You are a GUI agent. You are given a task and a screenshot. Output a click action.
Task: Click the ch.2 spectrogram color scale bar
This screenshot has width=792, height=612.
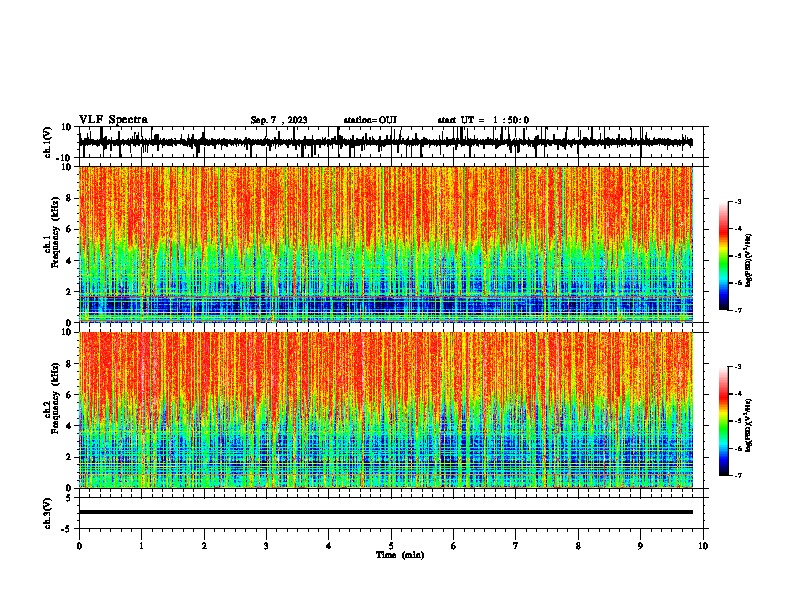pos(724,421)
